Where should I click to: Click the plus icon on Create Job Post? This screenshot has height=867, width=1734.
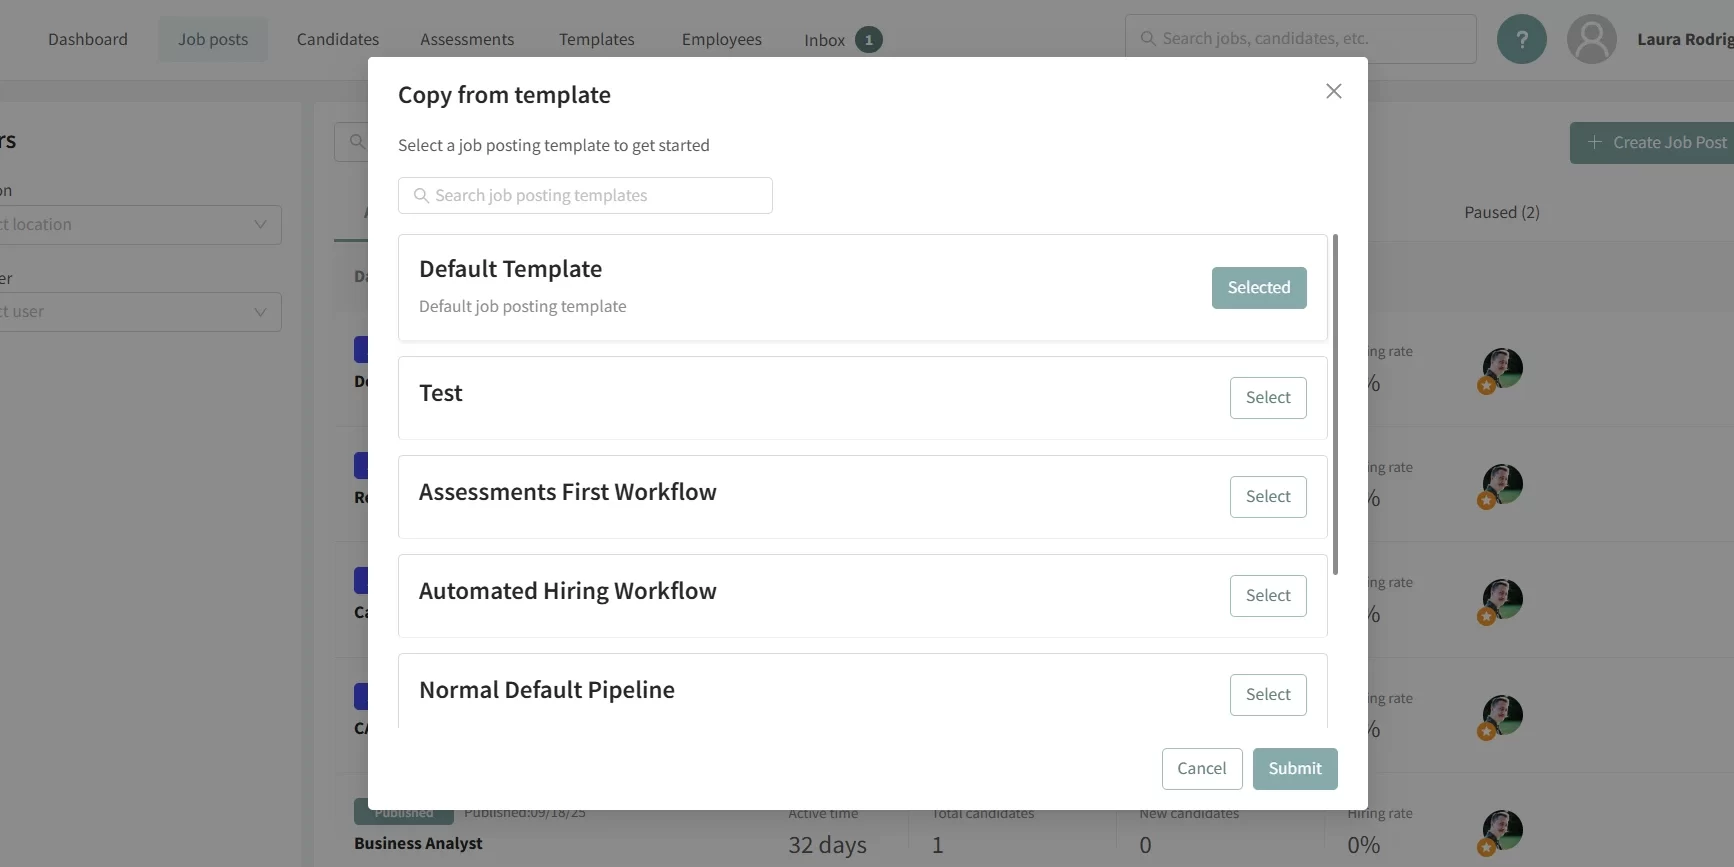(1595, 143)
